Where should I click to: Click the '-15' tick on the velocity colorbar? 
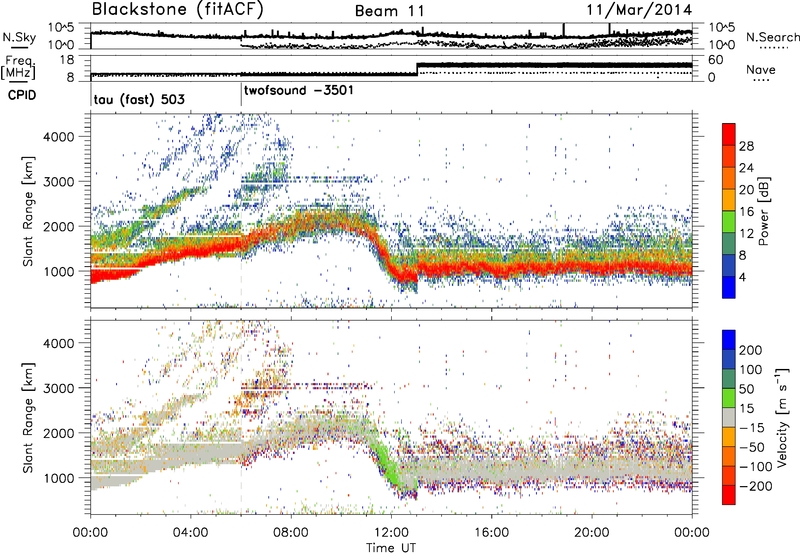(x=752, y=428)
